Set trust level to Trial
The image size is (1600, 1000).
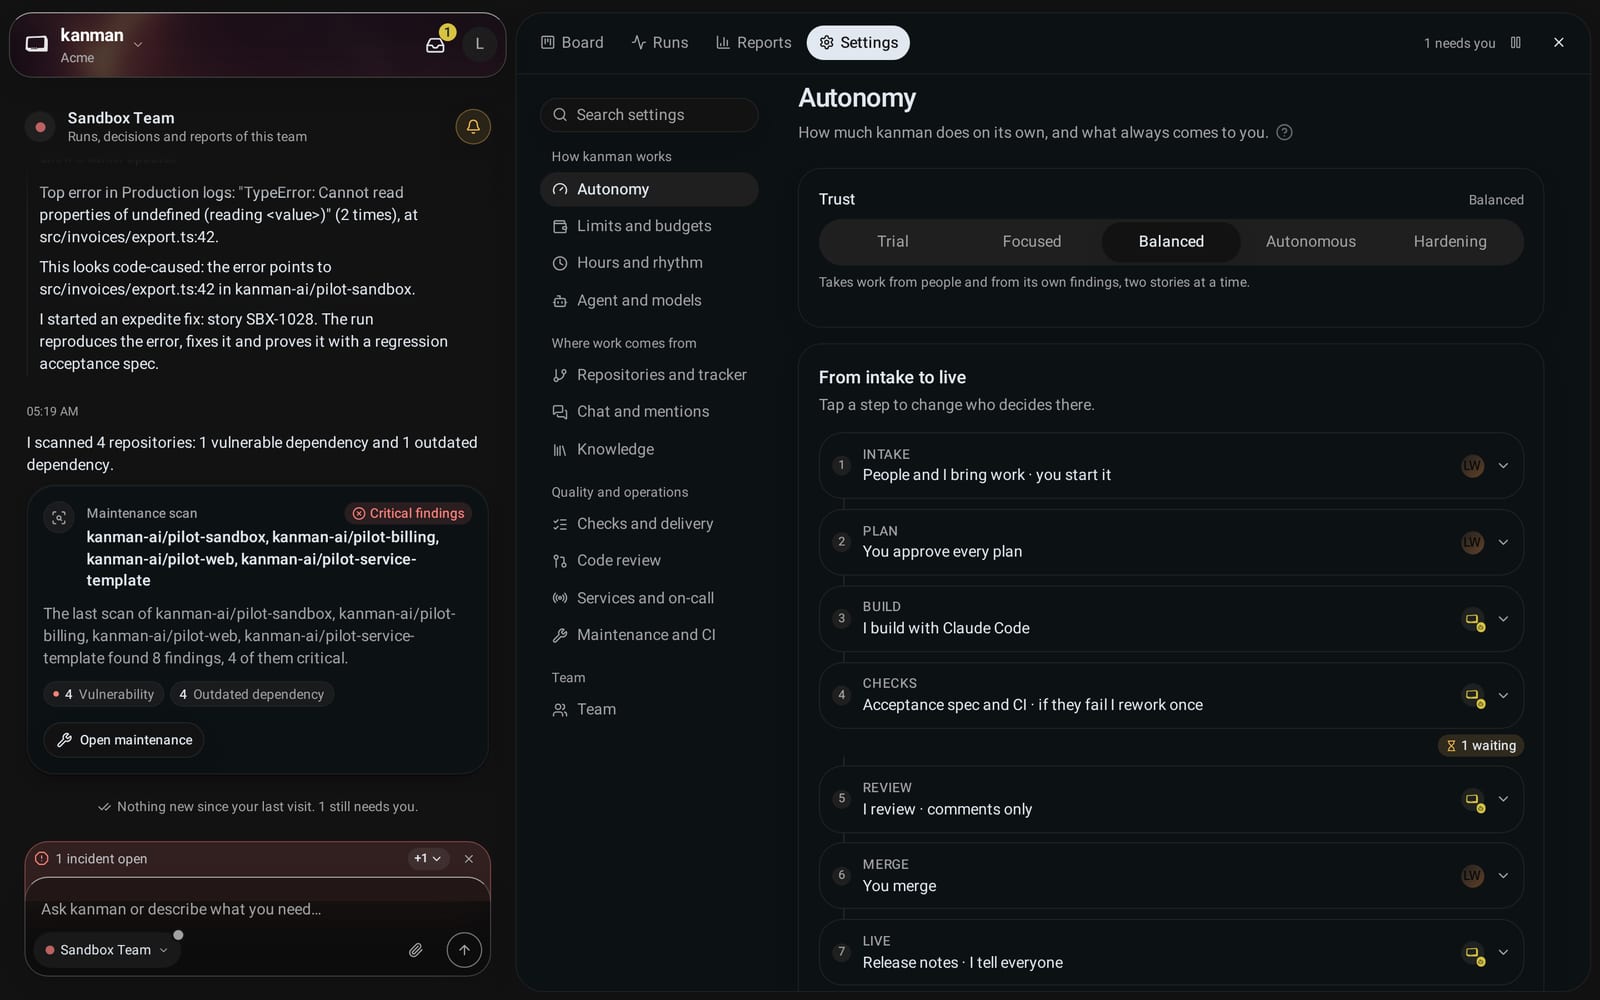click(x=893, y=242)
